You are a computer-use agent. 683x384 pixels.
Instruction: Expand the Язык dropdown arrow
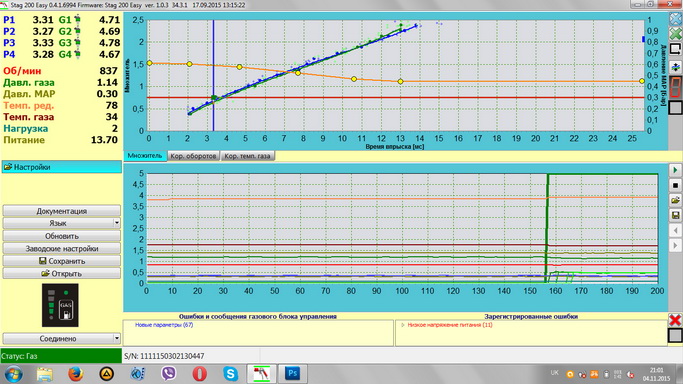[117, 223]
